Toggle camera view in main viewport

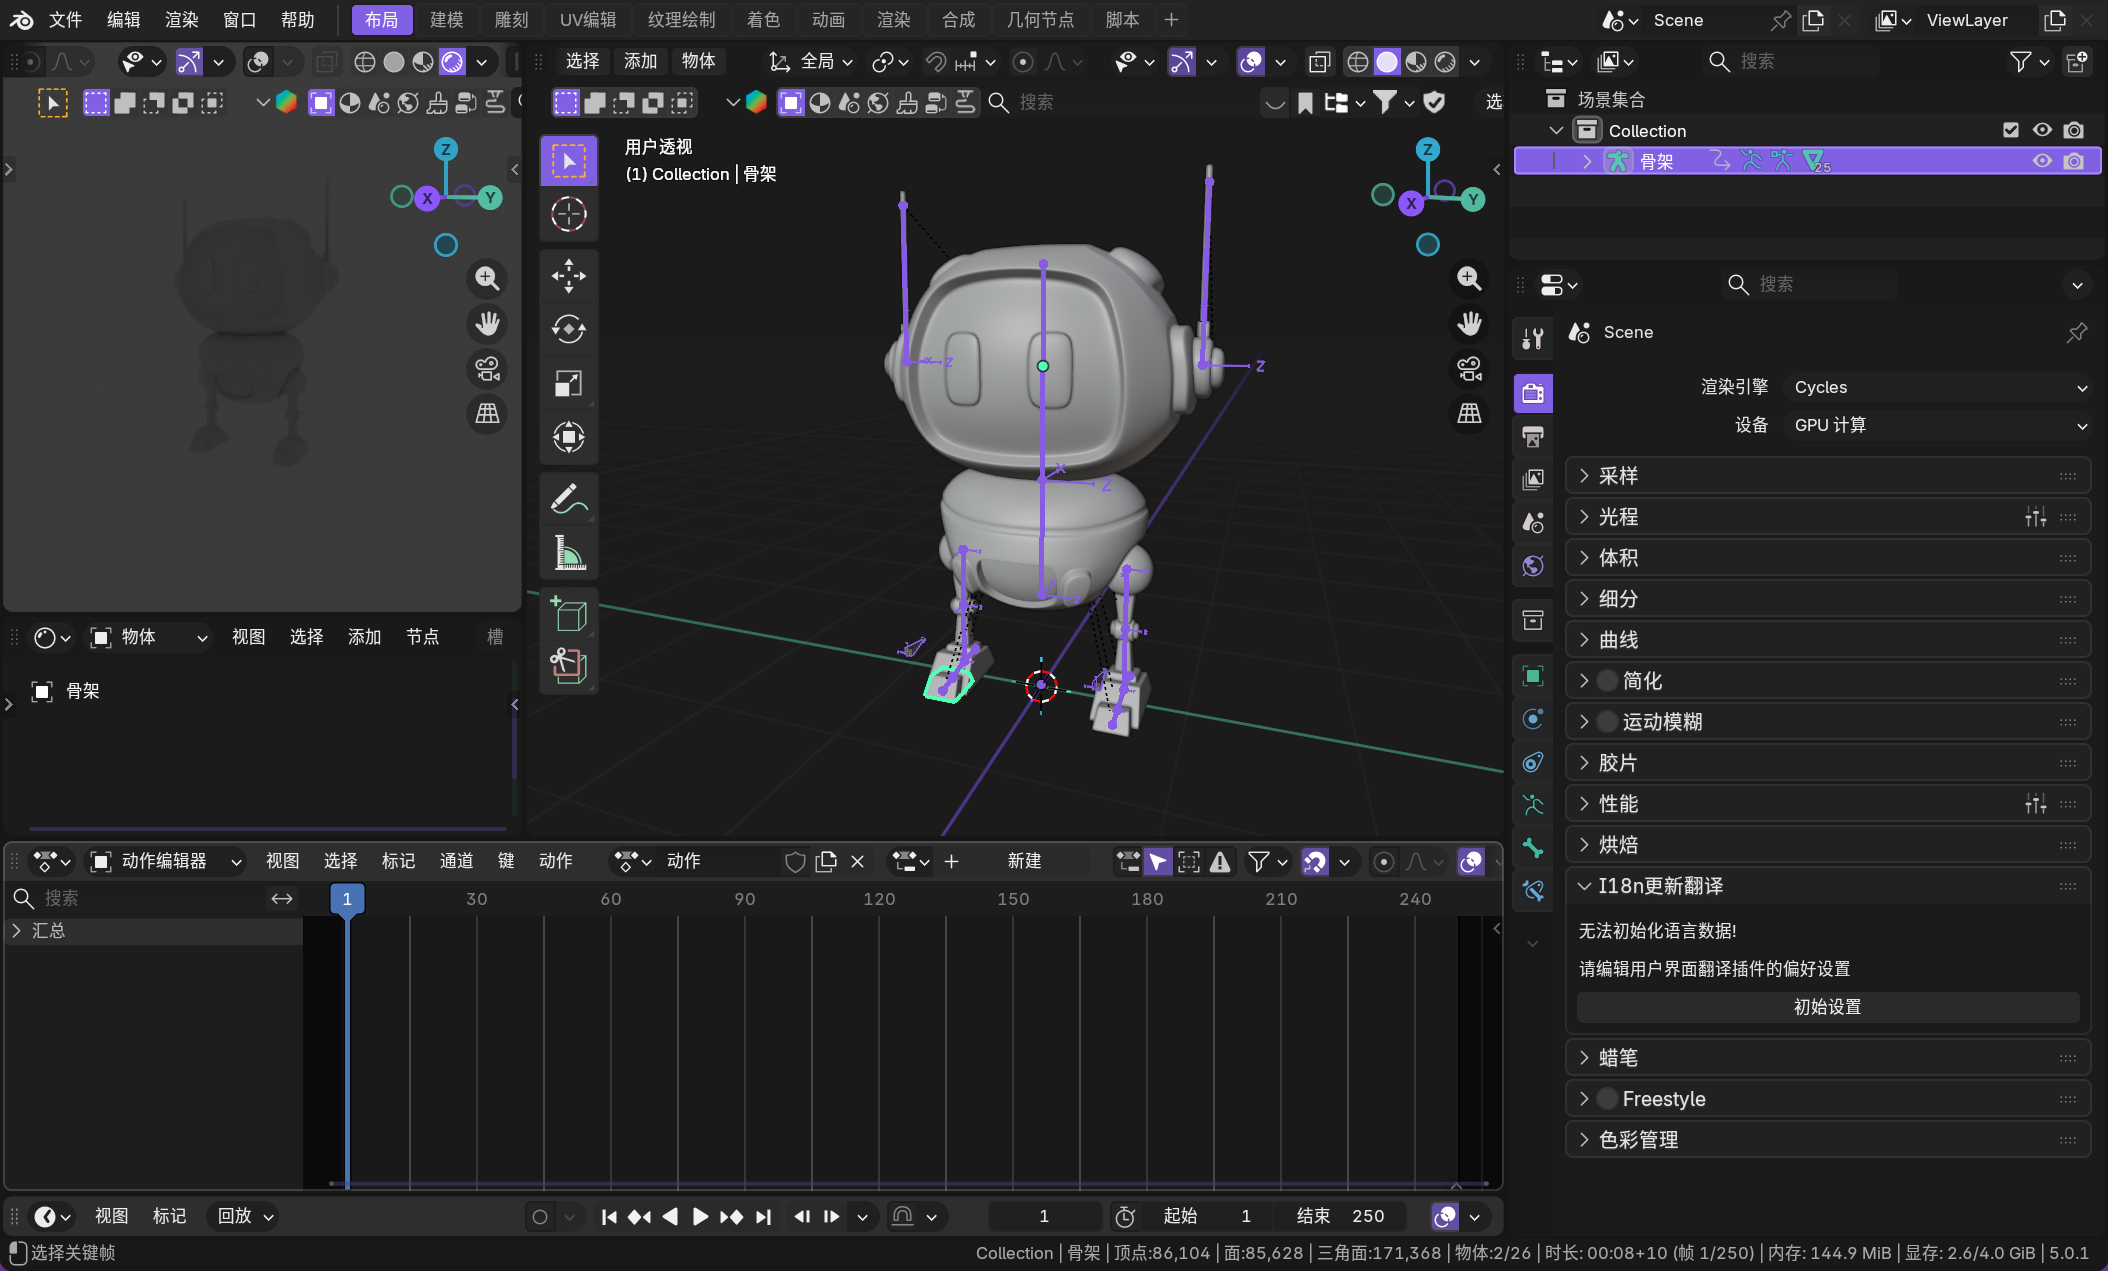tap(1469, 369)
